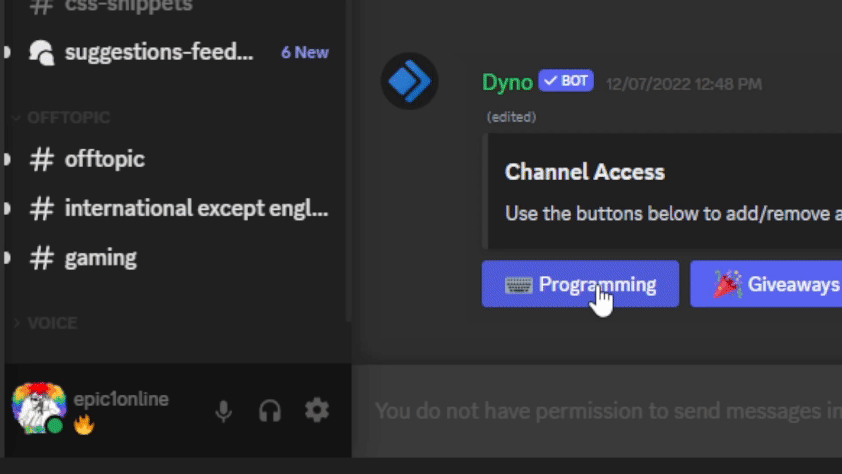Deafen audio with the headphones icon

tap(270, 411)
